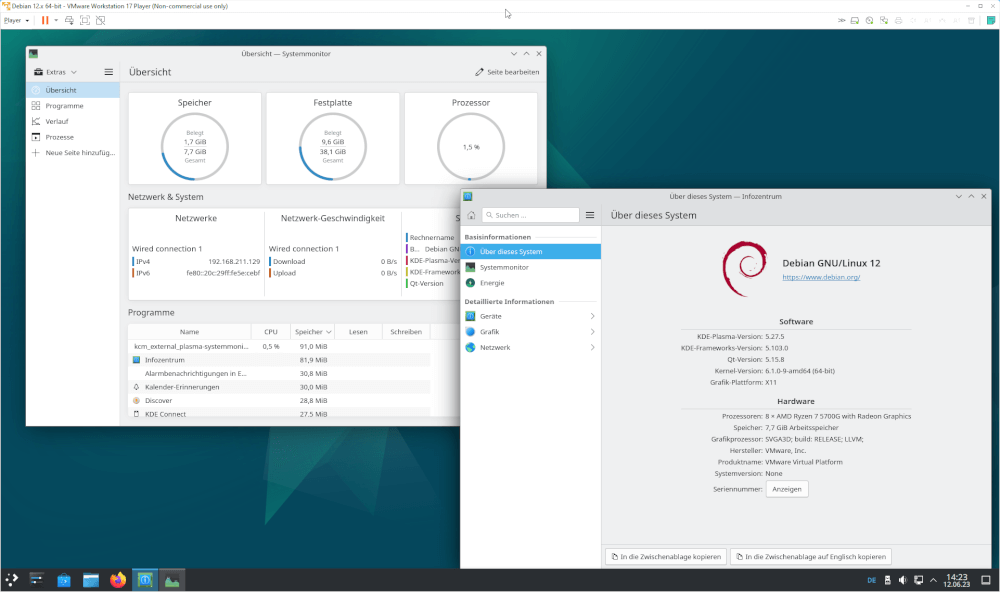Sort programs table by Lesen column

tap(358, 332)
